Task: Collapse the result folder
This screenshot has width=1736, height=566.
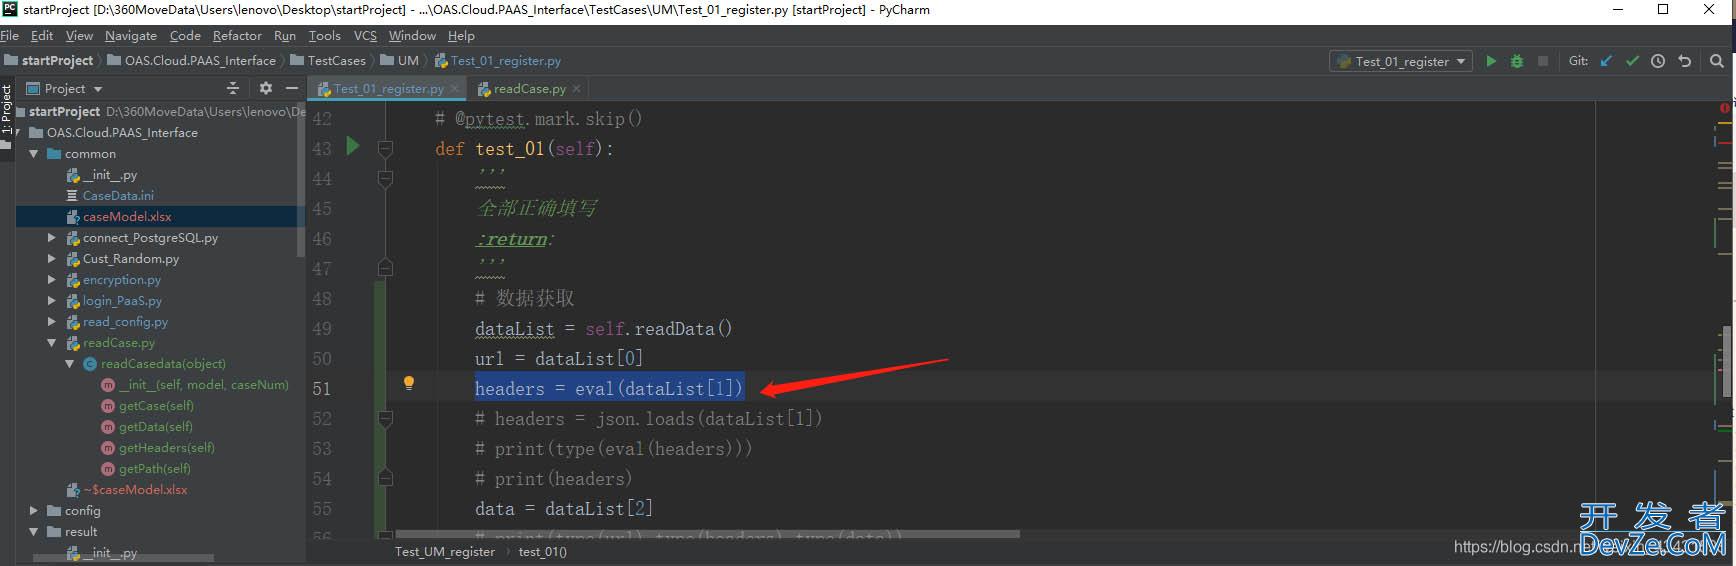Action: pos(34,532)
